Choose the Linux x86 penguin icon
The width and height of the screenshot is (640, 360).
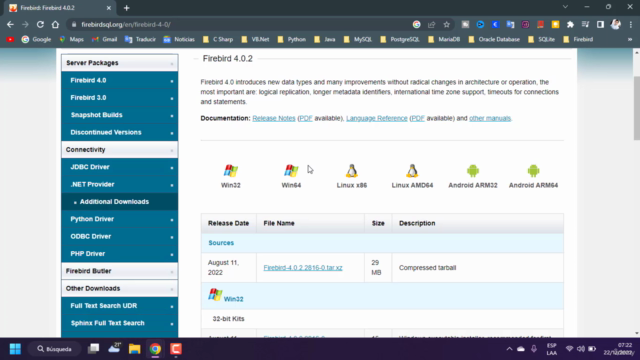coord(351,171)
